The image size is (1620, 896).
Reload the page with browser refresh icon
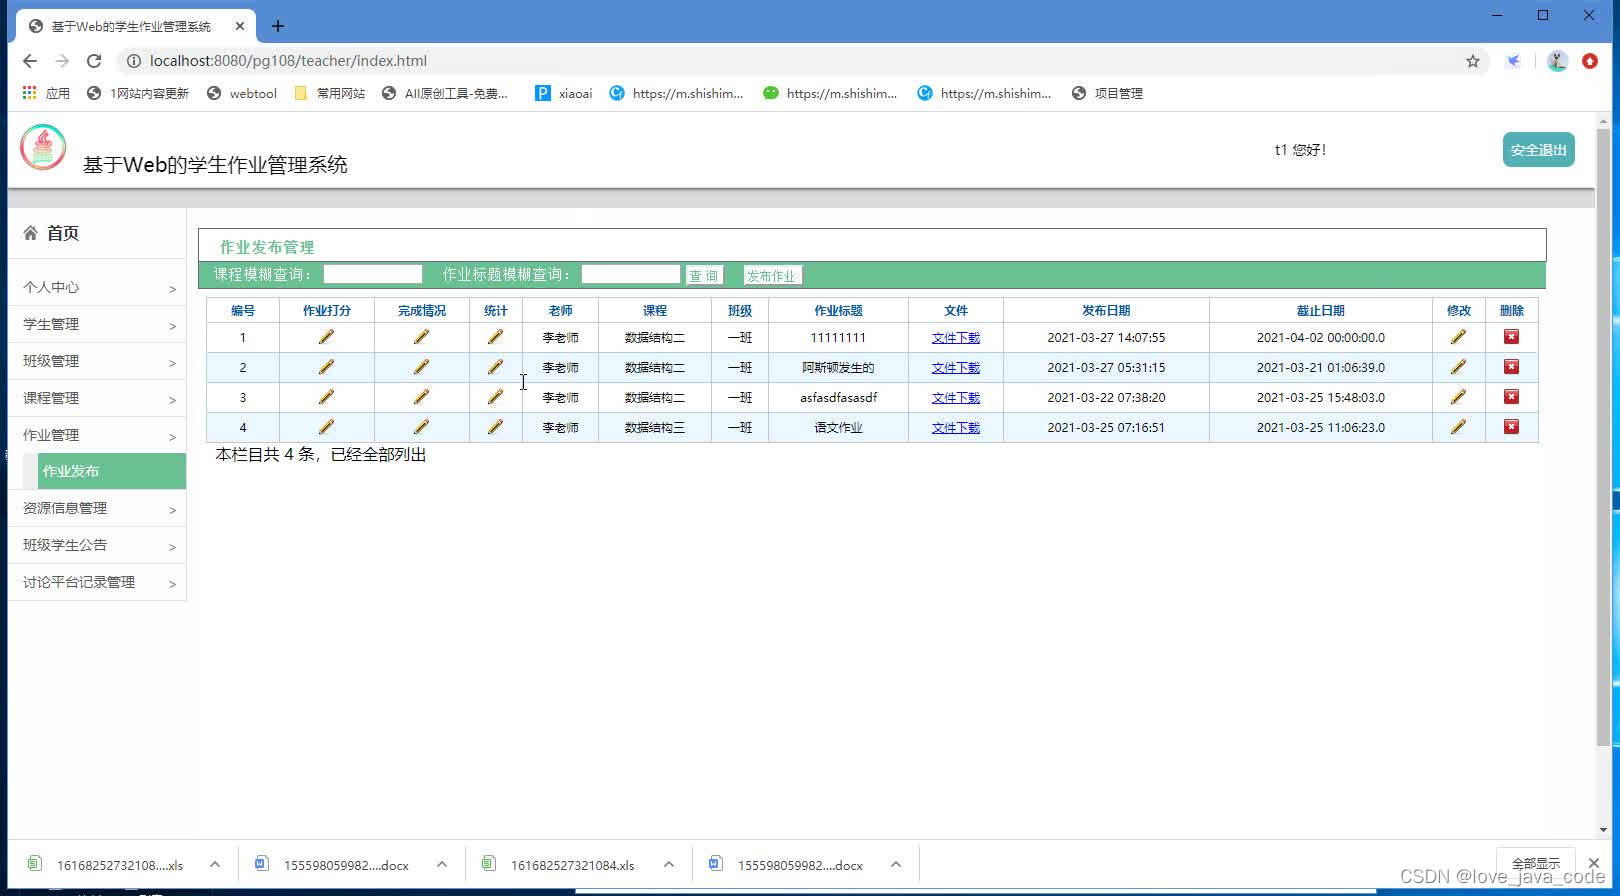tap(94, 61)
